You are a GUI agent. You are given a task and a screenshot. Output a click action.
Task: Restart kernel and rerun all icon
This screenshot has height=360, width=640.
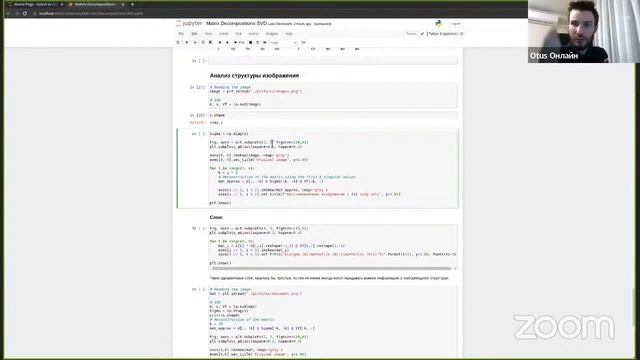264,42
